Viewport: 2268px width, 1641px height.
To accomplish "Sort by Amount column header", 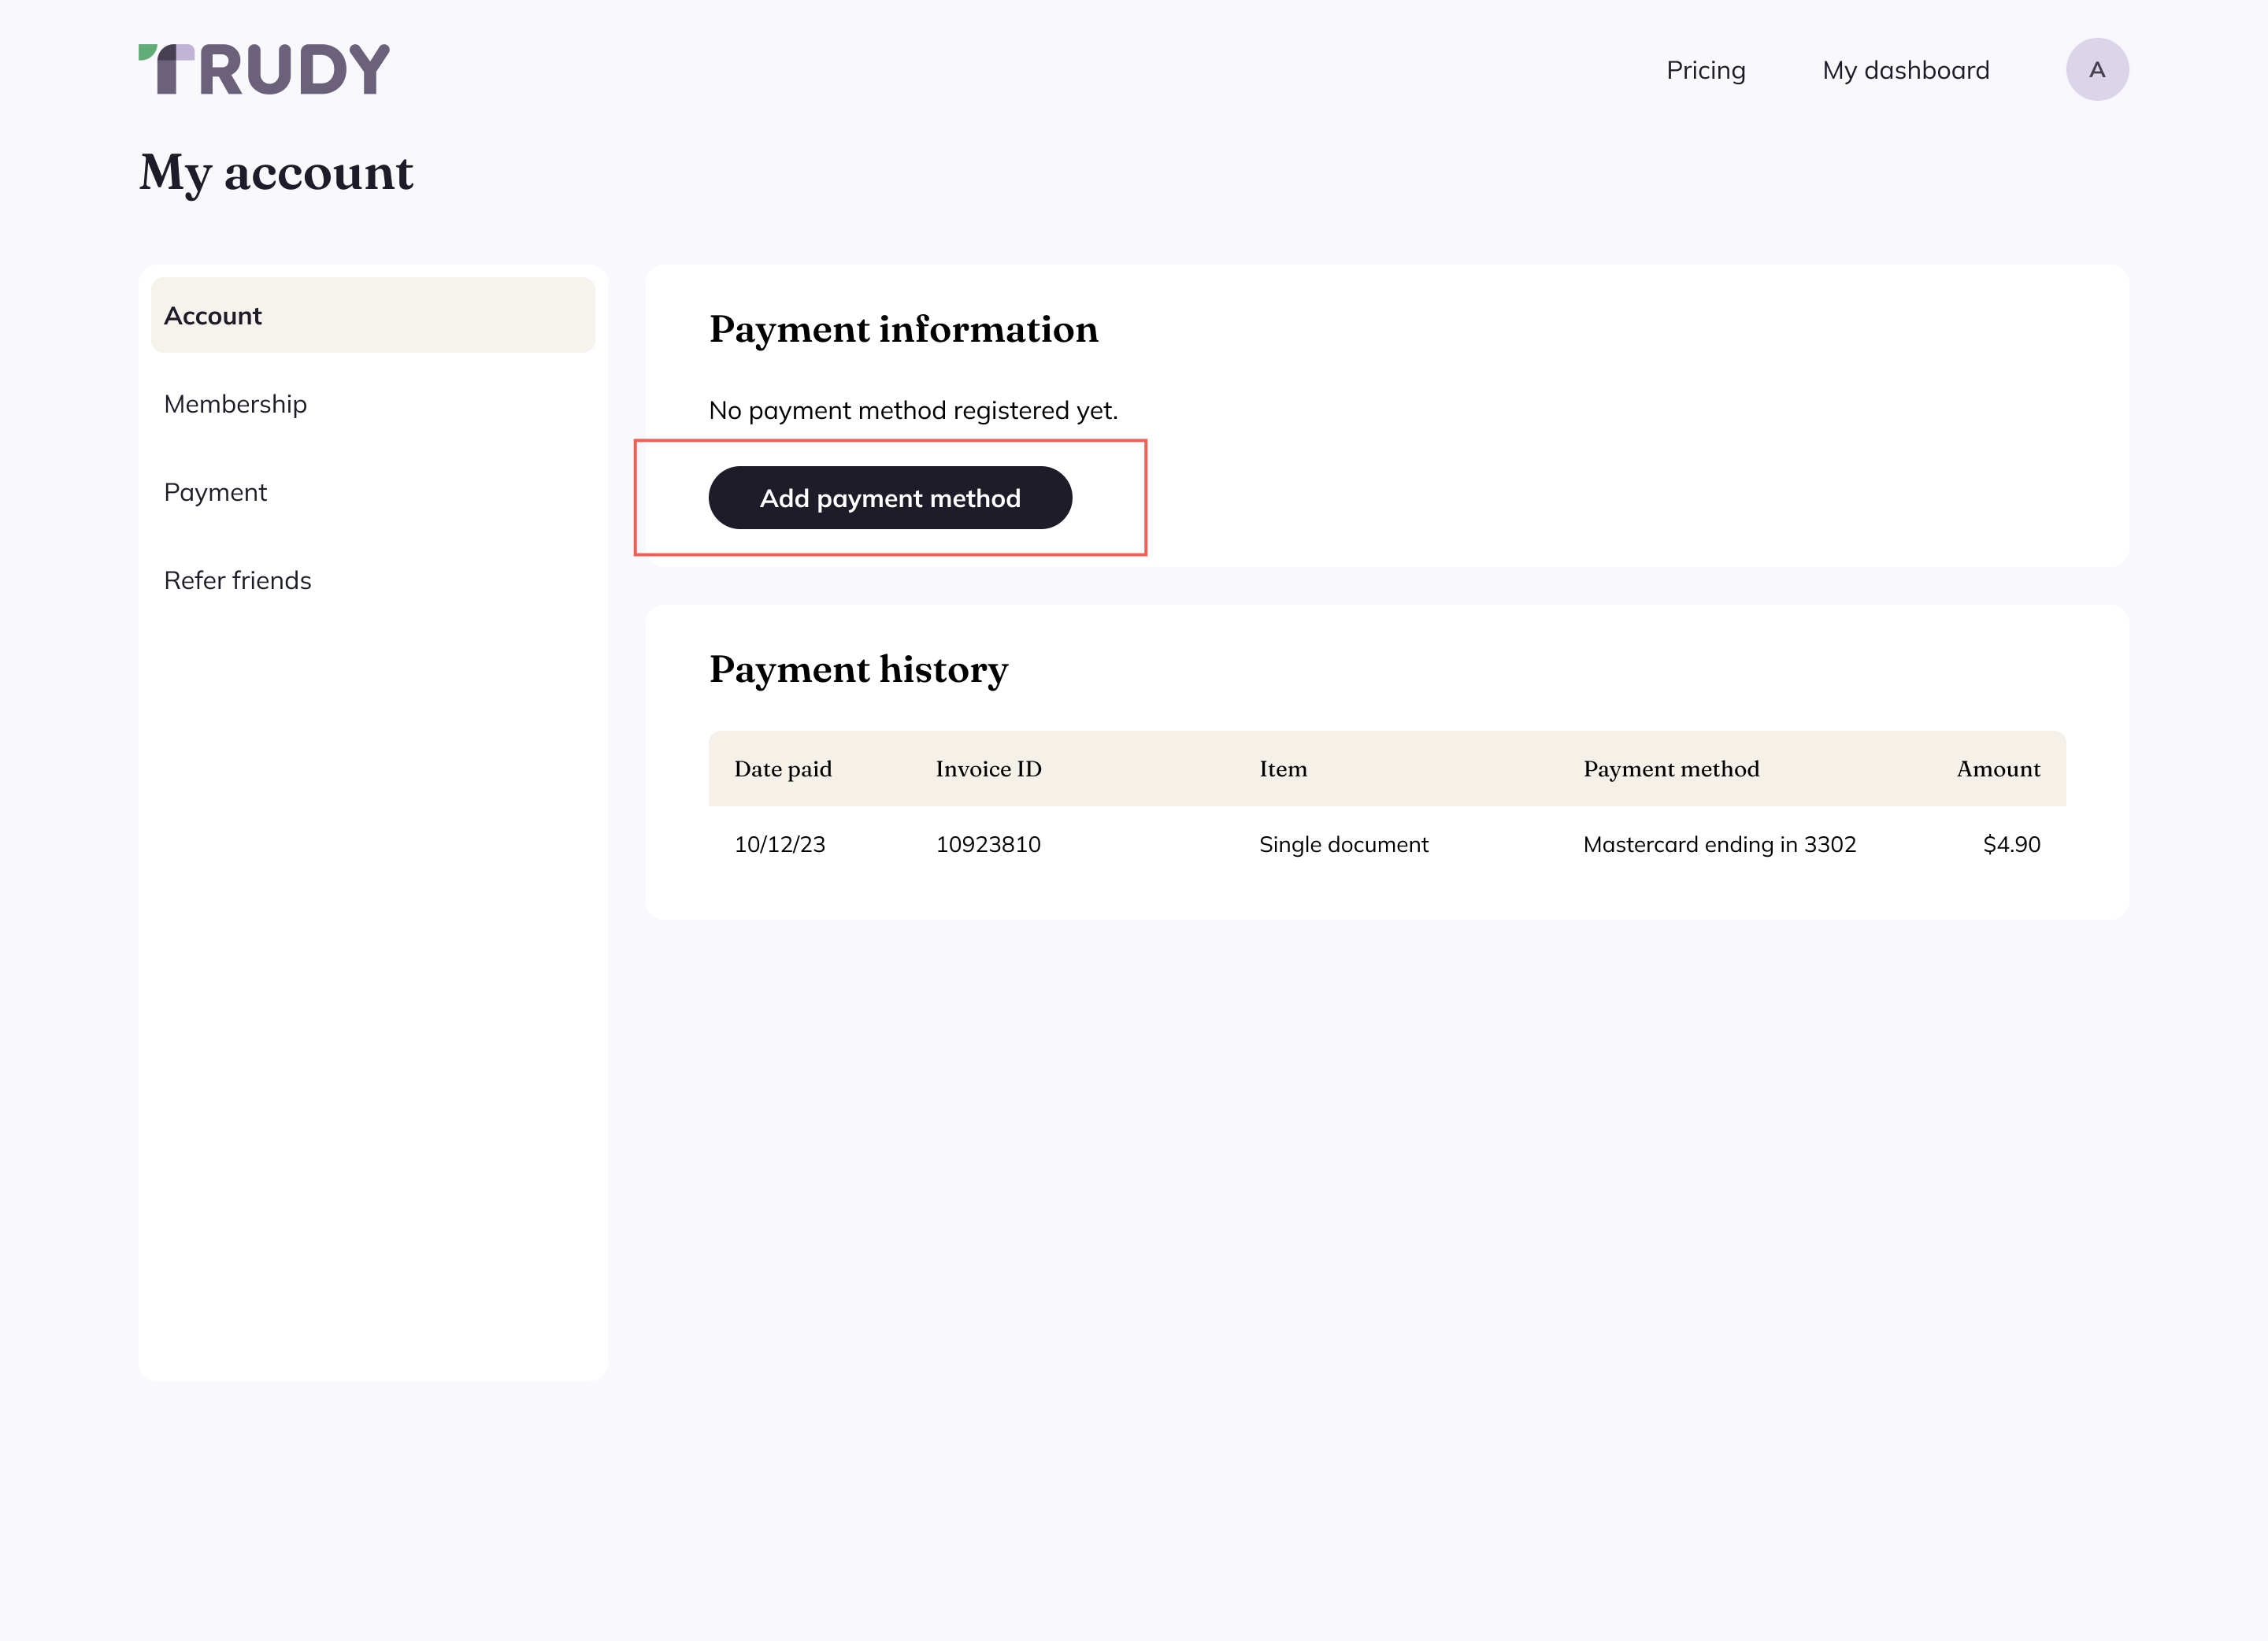I will (x=1999, y=768).
